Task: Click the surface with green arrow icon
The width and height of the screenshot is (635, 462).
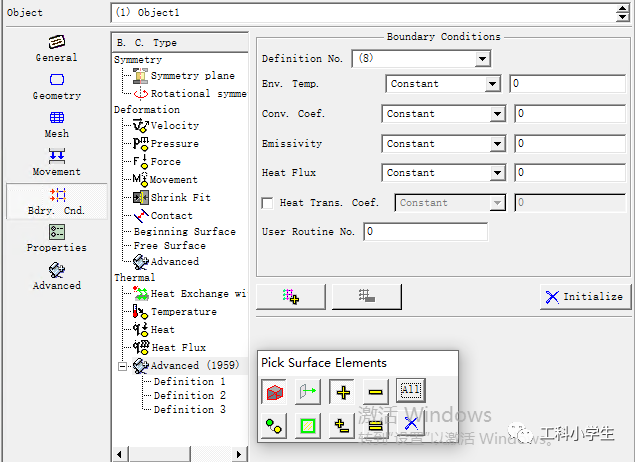Action: point(308,392)
